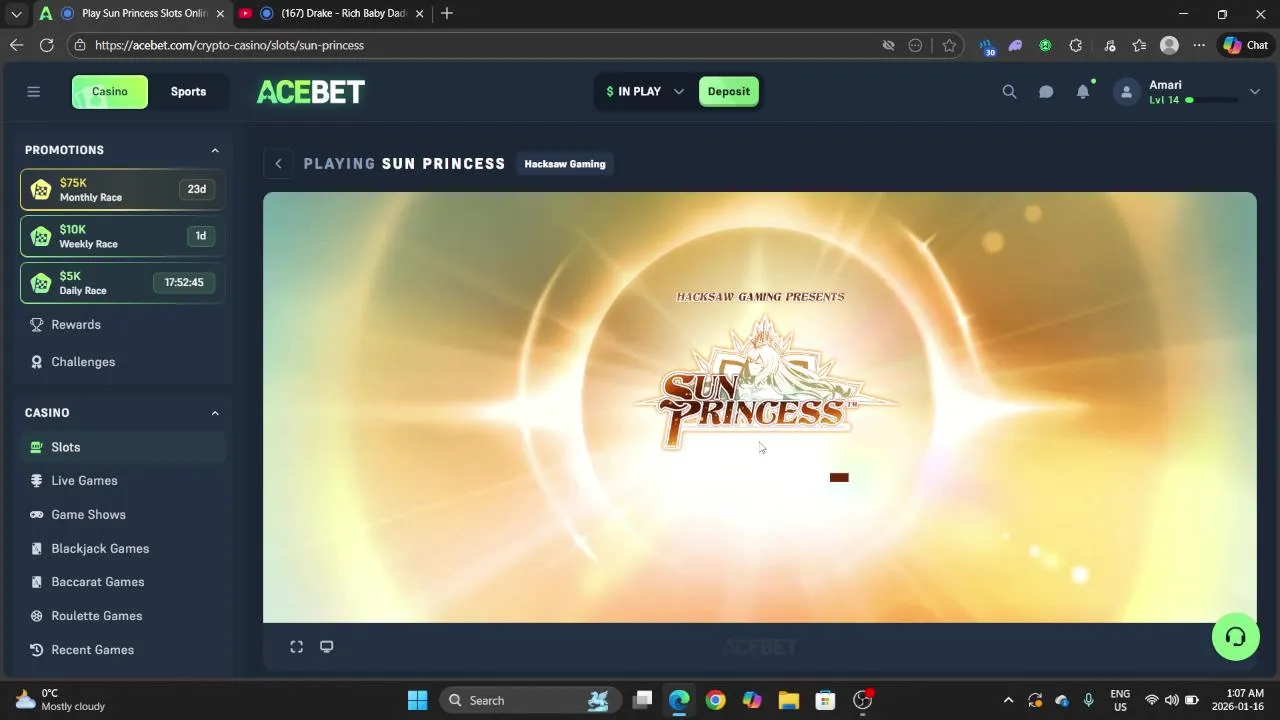Reload the page
1280x720 pixels.
tap(46, 45)
